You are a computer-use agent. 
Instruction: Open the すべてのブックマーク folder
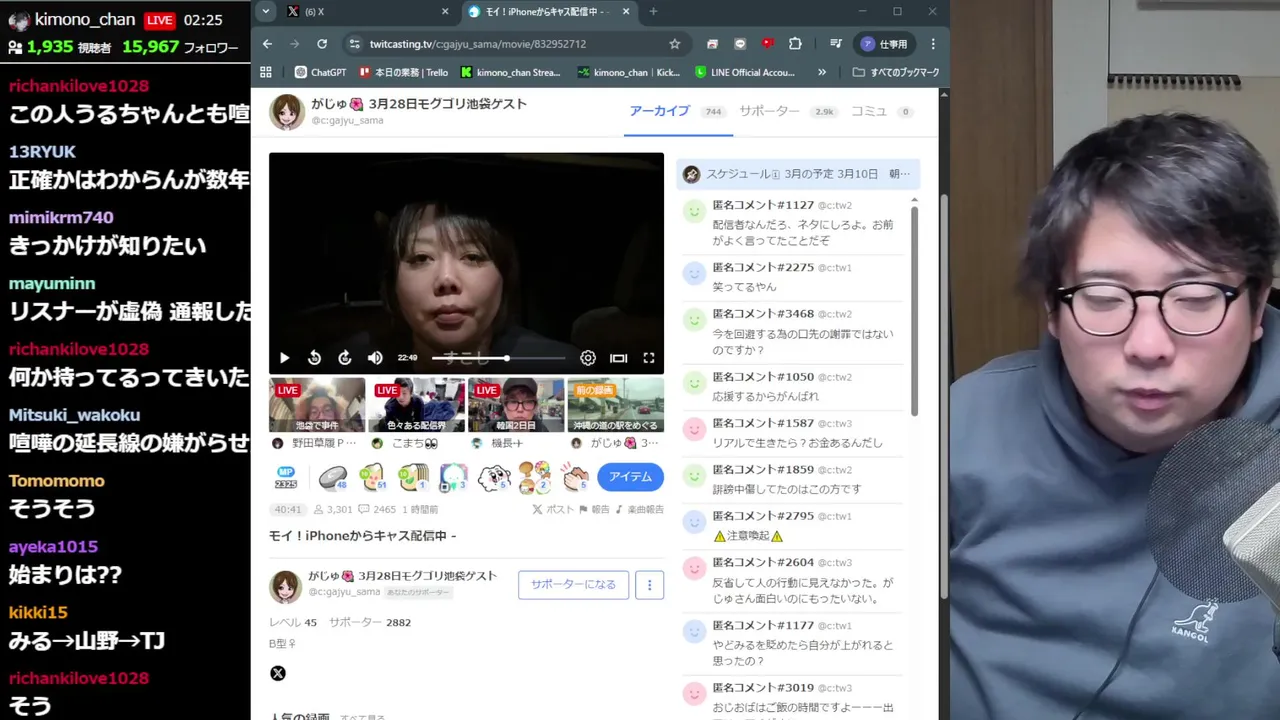pyautogui.click(x=896, y=72)
